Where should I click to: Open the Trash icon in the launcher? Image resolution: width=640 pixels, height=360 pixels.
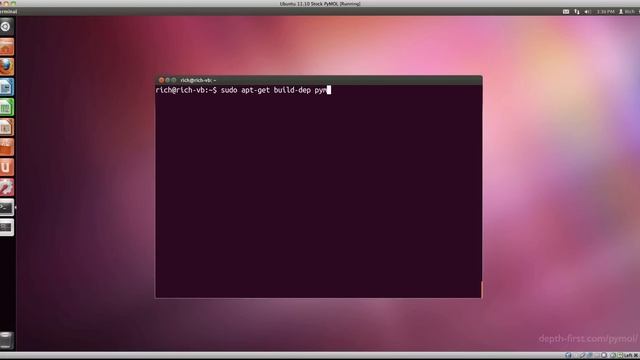pos(7,340)
